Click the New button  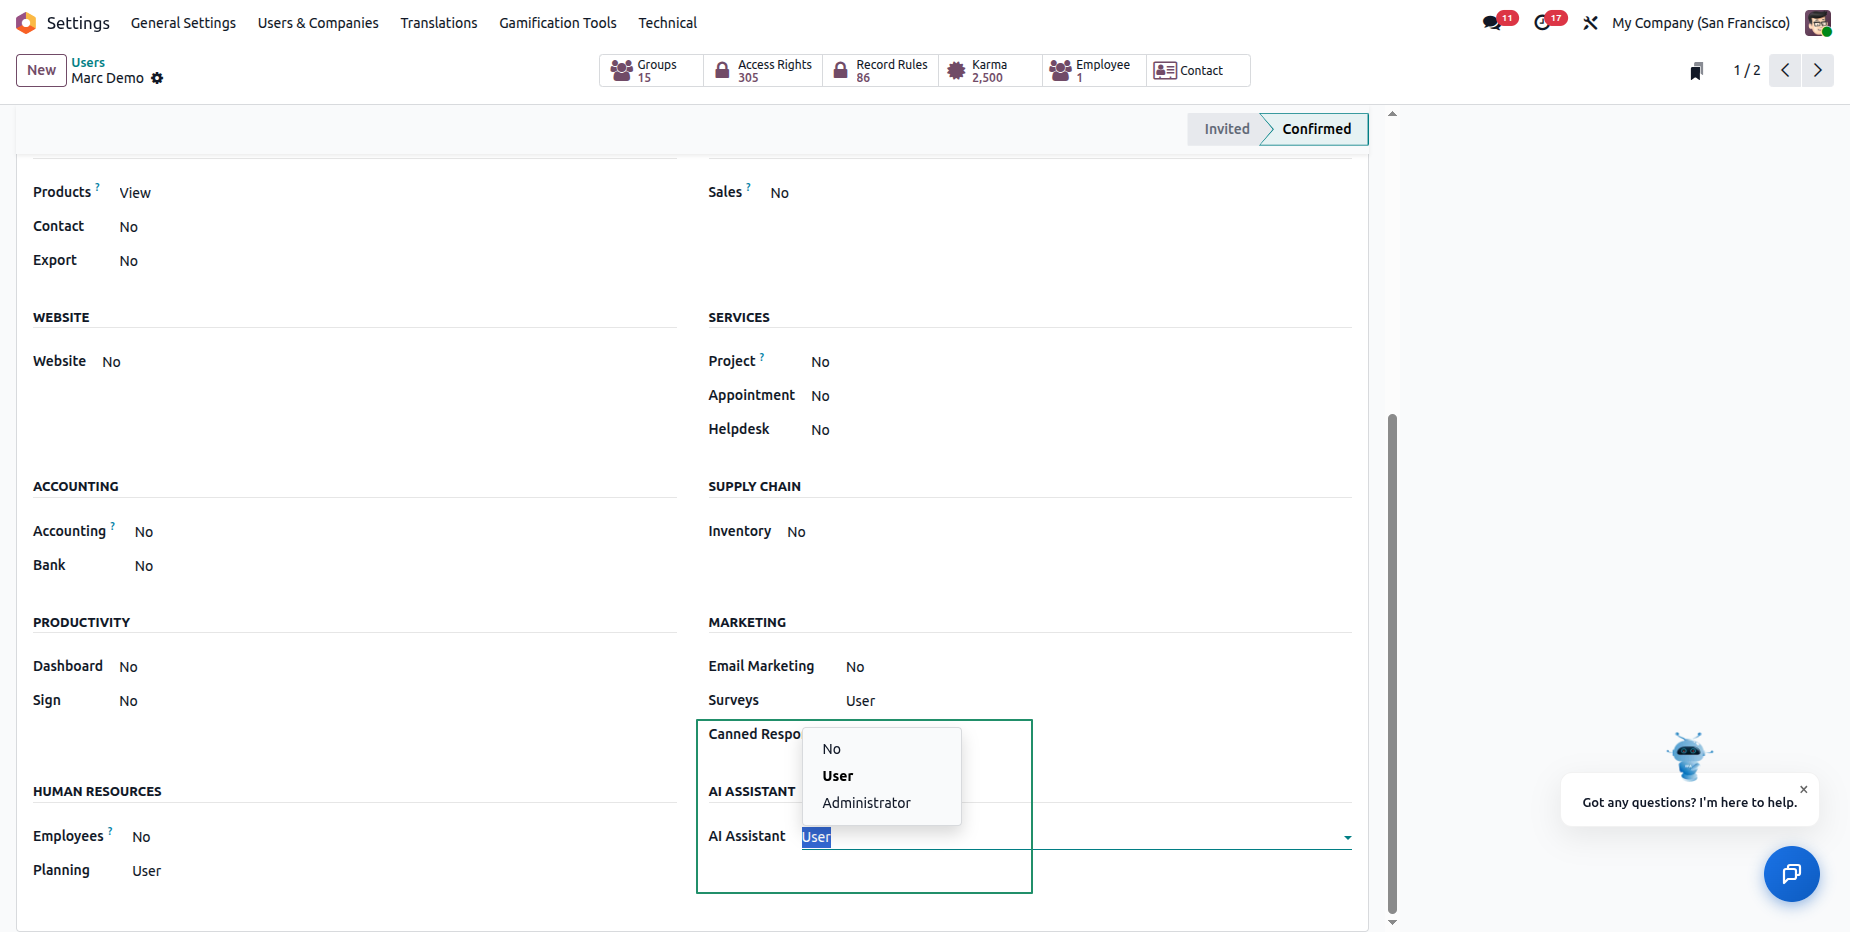[x=41, y=70]
